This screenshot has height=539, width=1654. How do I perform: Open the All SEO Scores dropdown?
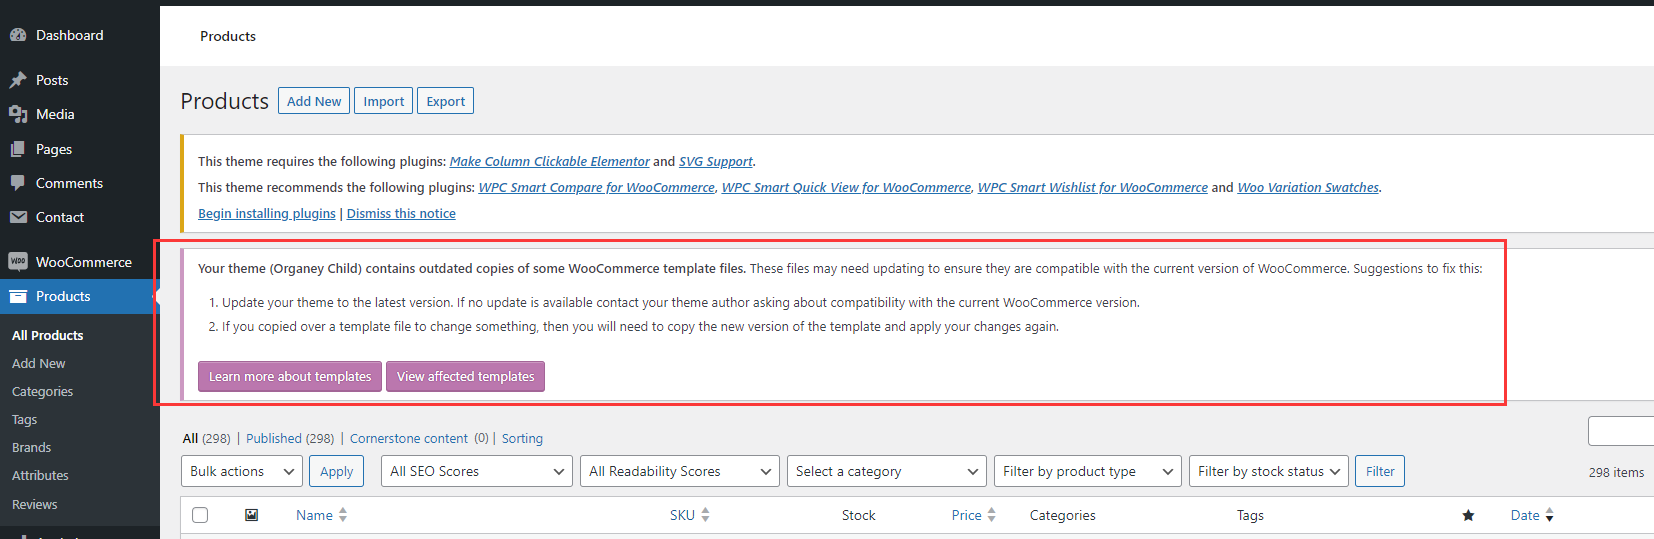(x=477, y=471)
